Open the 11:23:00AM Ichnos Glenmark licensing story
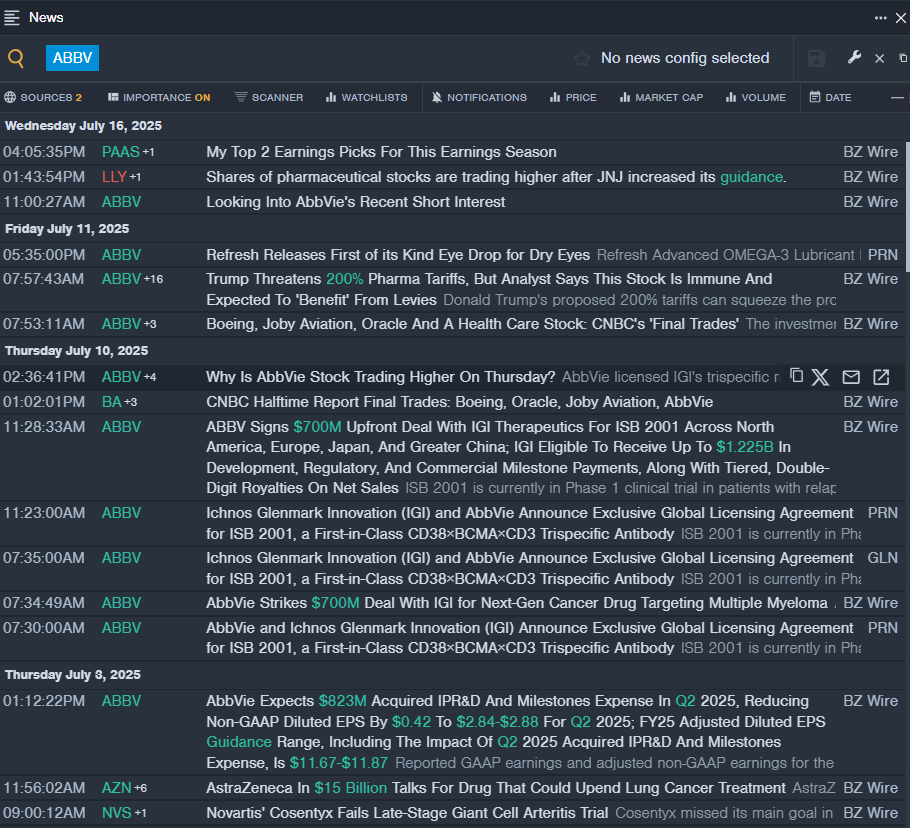The image size is (910, 828). click(530, 523)
